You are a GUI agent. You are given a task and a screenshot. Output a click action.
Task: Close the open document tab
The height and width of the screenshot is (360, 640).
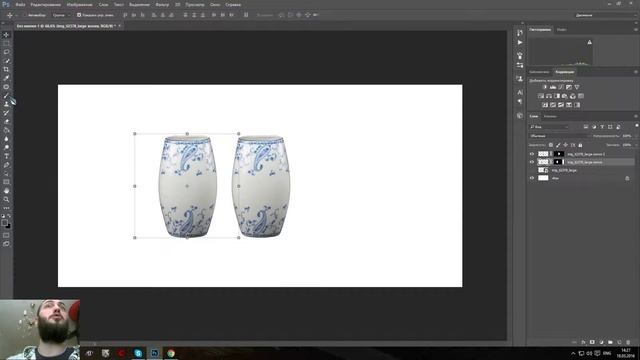coord(120,26)
